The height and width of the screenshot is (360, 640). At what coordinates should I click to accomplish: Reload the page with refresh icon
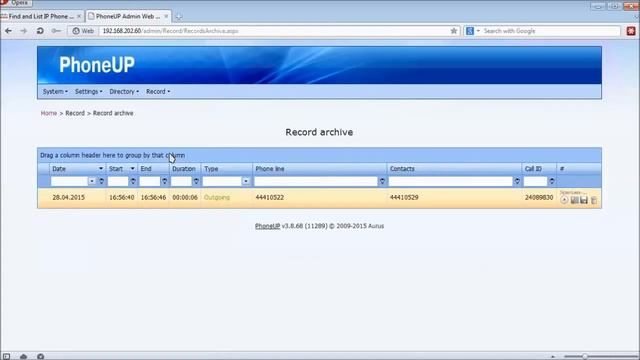40,31
